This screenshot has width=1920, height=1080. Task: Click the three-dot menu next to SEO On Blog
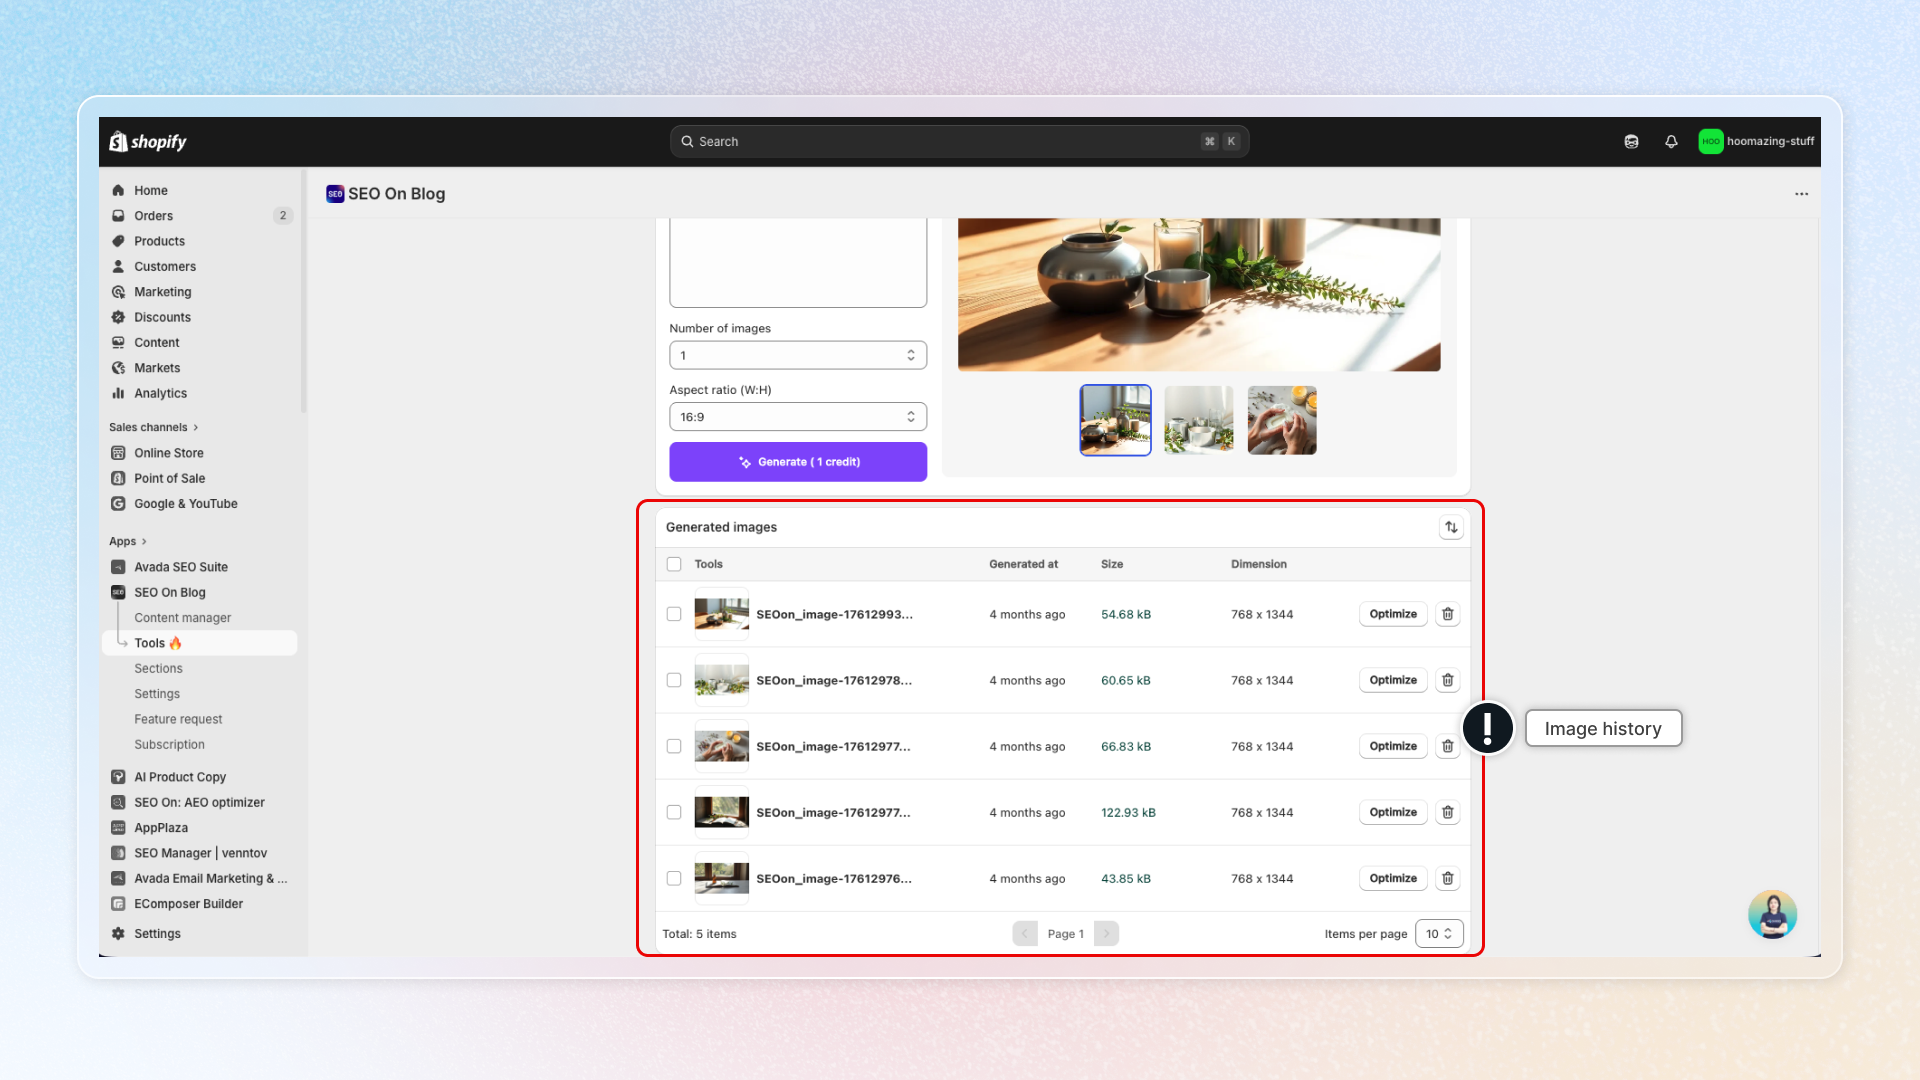(1801, 194)
